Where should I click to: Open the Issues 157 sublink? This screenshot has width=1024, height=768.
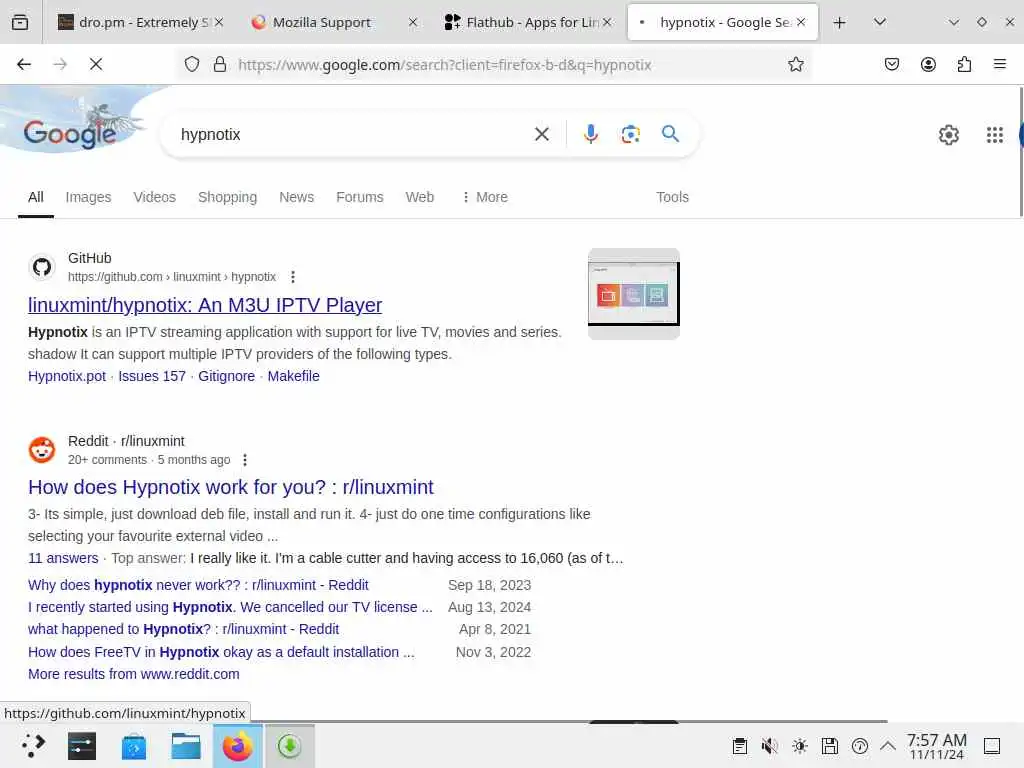[152, 376]
